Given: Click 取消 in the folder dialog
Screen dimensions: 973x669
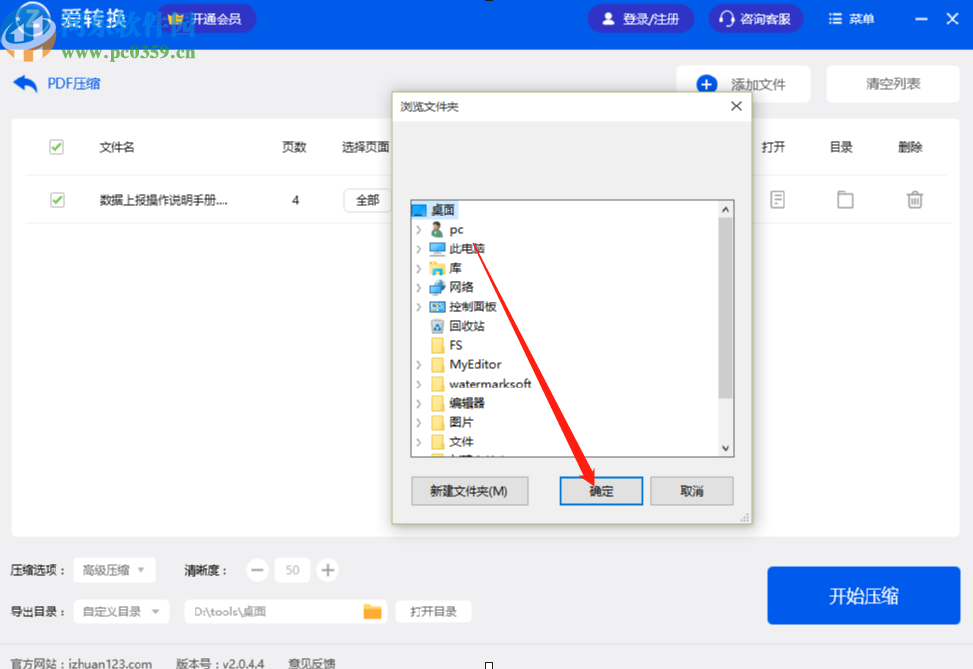Looking at the screenshot, I should [692, 491].
